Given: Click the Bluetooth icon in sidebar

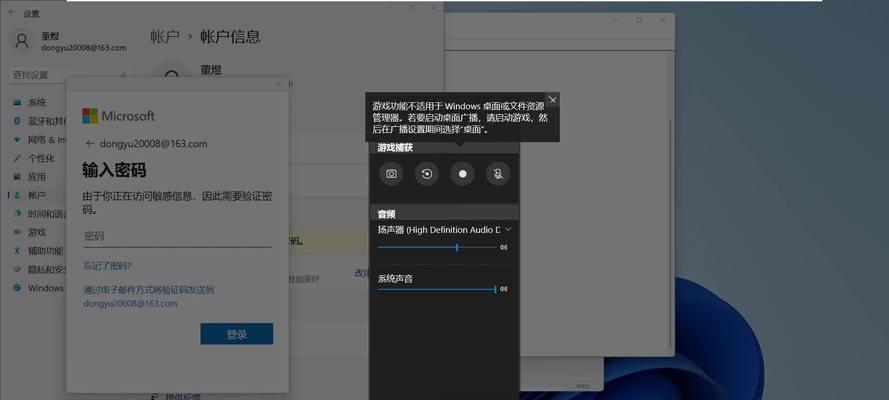Looking at the screenshot, I should (x=17, y=121).
